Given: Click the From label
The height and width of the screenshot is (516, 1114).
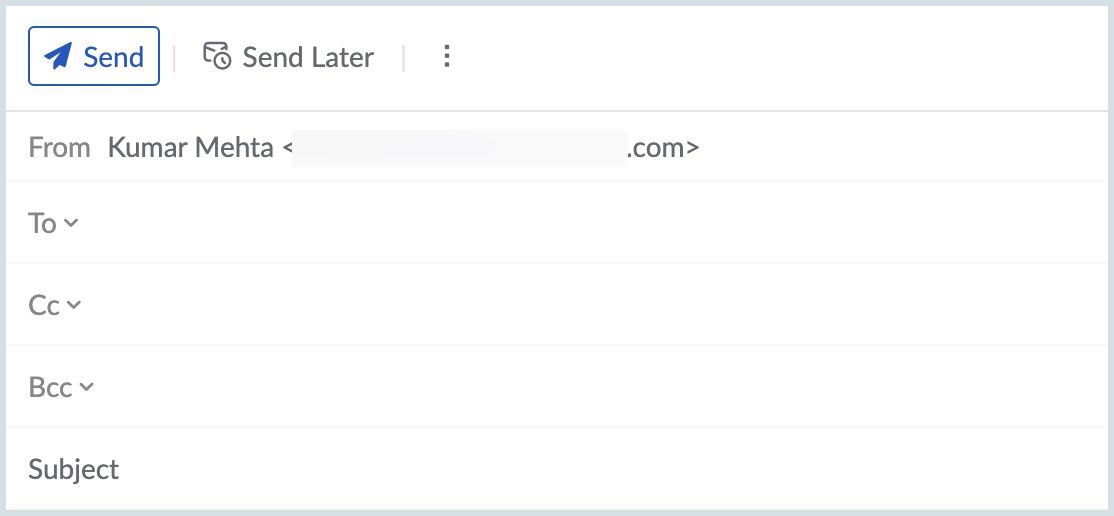Looking at the screenshot, I should [x=60, y=148].
